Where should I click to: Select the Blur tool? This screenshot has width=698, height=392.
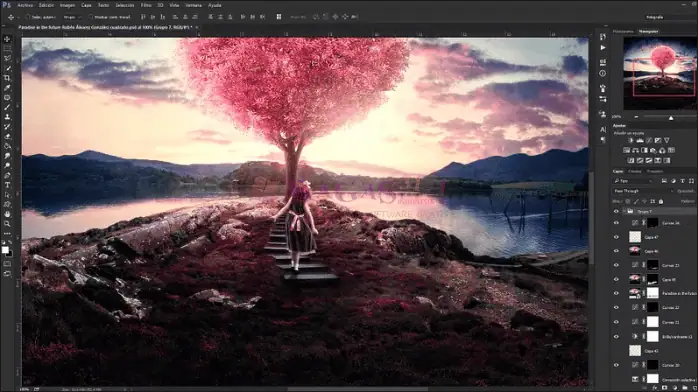pyautogui.click(x=7, y=156)
